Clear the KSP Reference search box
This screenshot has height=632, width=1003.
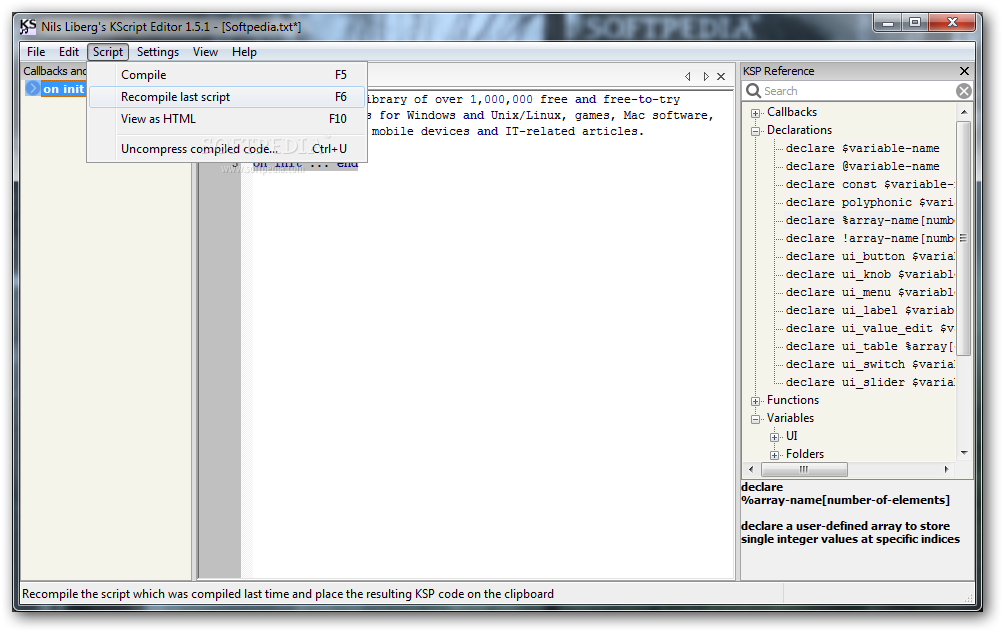(963, 91)
